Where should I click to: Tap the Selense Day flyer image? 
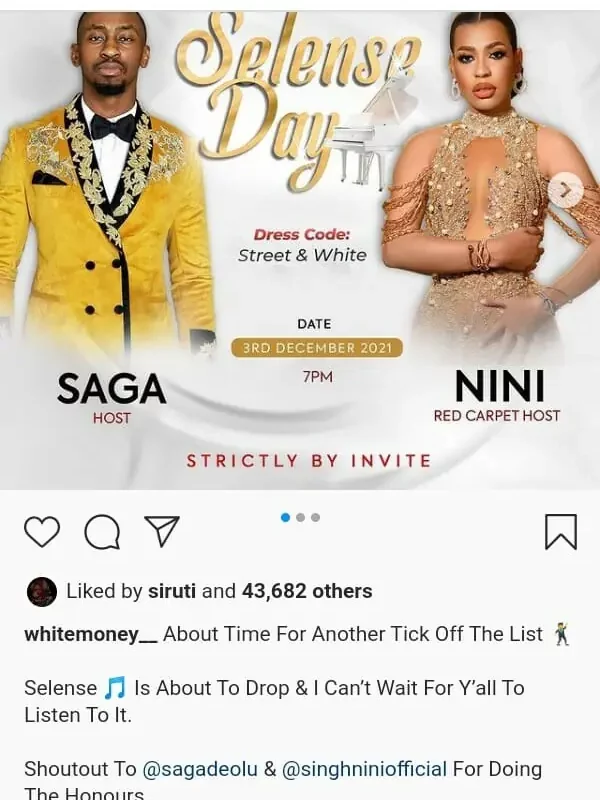tap(300, 250)
